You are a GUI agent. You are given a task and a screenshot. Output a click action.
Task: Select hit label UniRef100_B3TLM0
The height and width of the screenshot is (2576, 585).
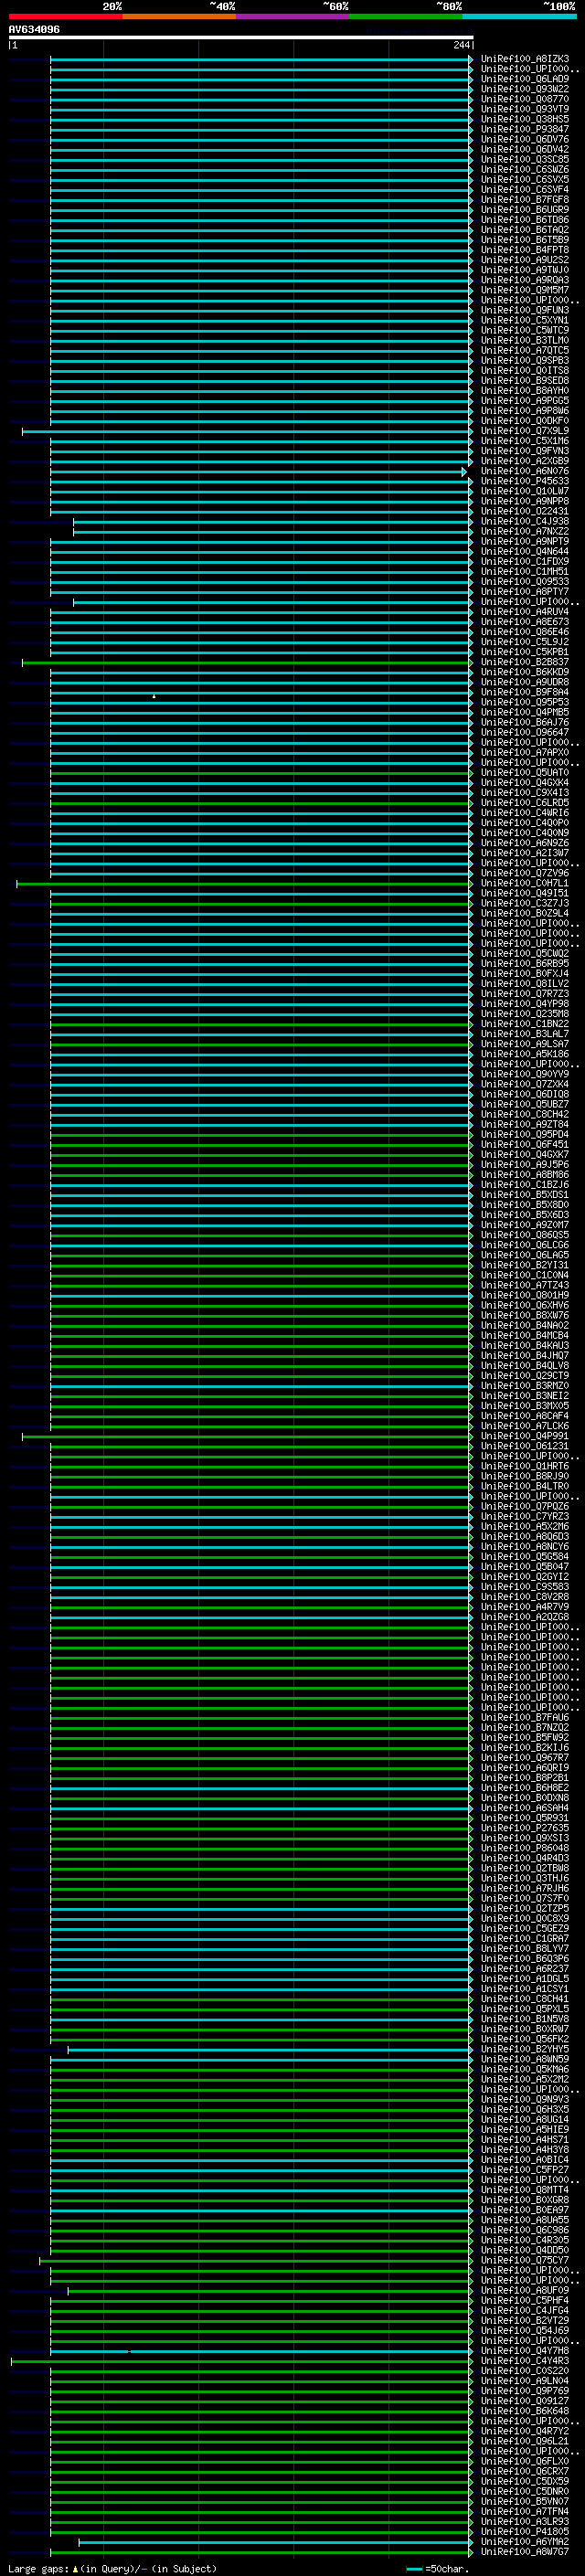[525, 340]
